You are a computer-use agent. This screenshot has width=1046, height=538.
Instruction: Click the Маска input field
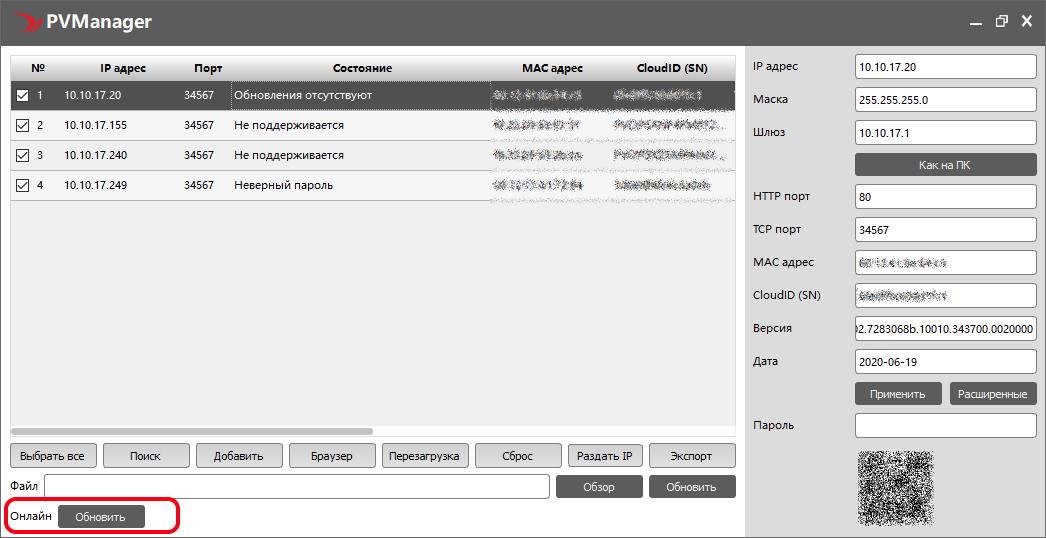click(x=945, y=100)
